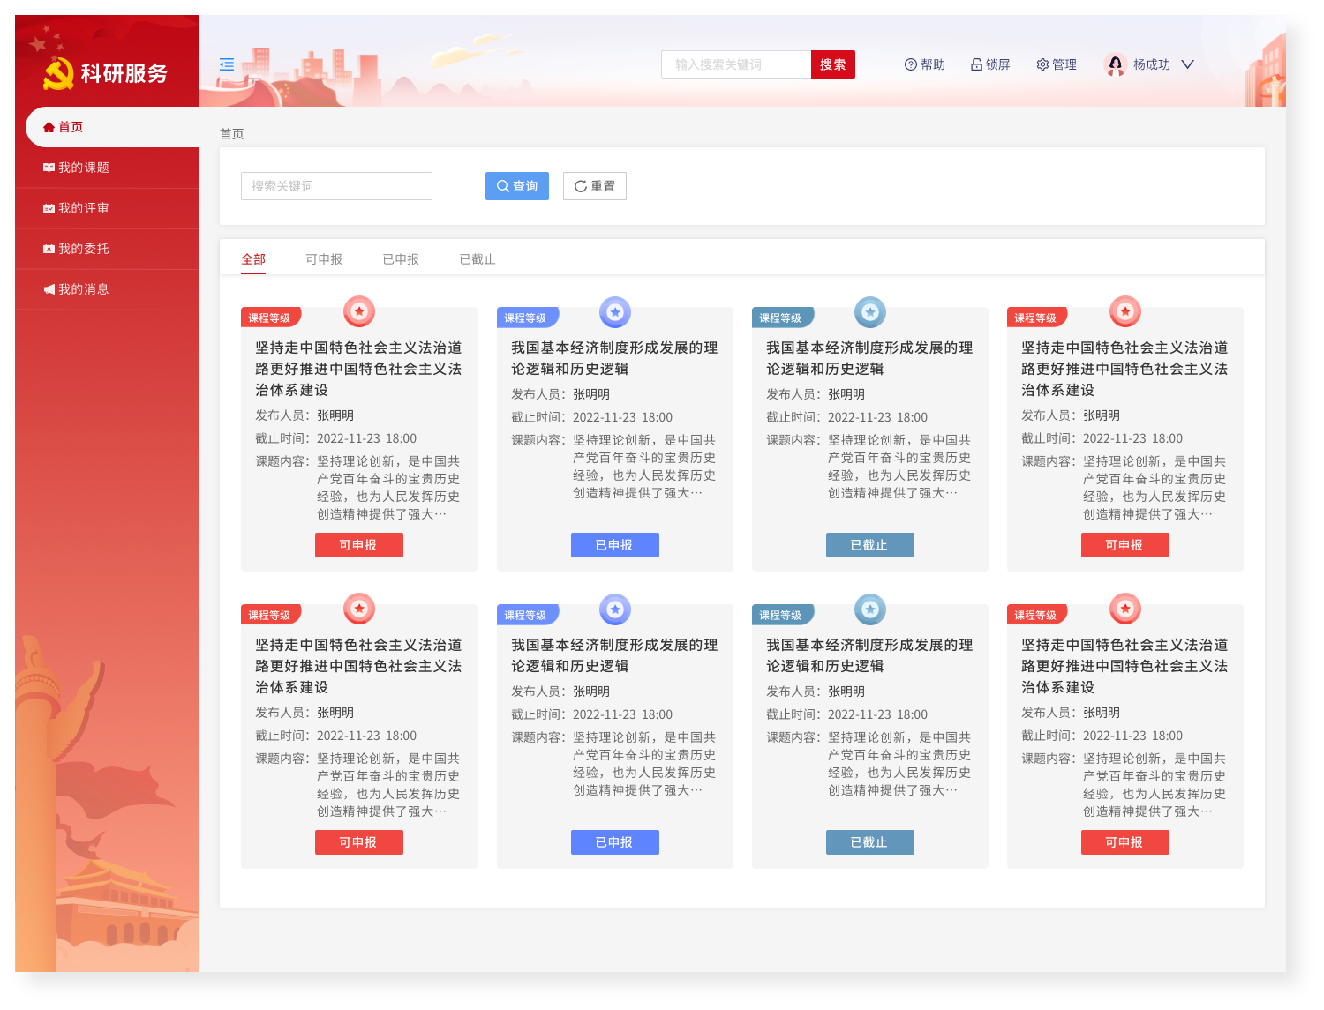Select the 我的评审 review icon in sidebar
Screen dimensions: 1324x1010
point(47,208)
